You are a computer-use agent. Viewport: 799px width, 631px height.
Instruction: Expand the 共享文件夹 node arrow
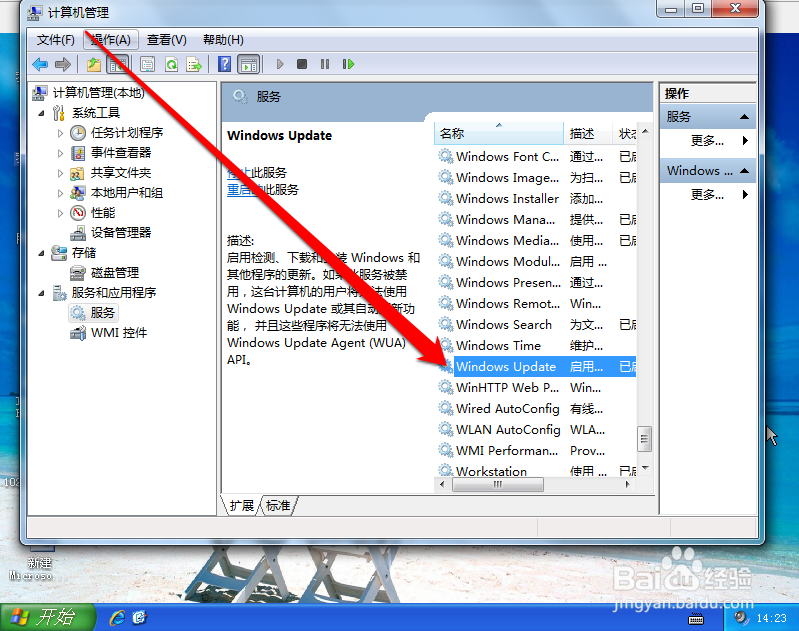pos(60,173)
